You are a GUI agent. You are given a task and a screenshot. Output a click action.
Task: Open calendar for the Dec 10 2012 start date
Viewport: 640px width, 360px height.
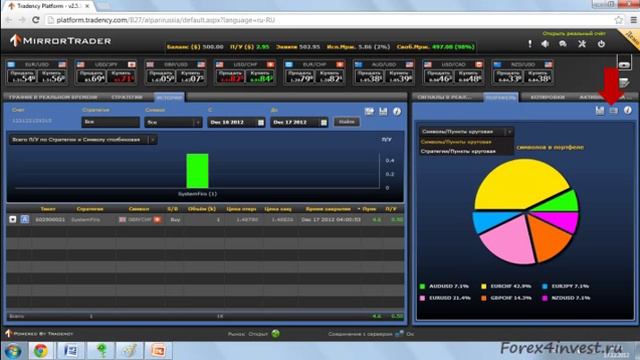261,122
